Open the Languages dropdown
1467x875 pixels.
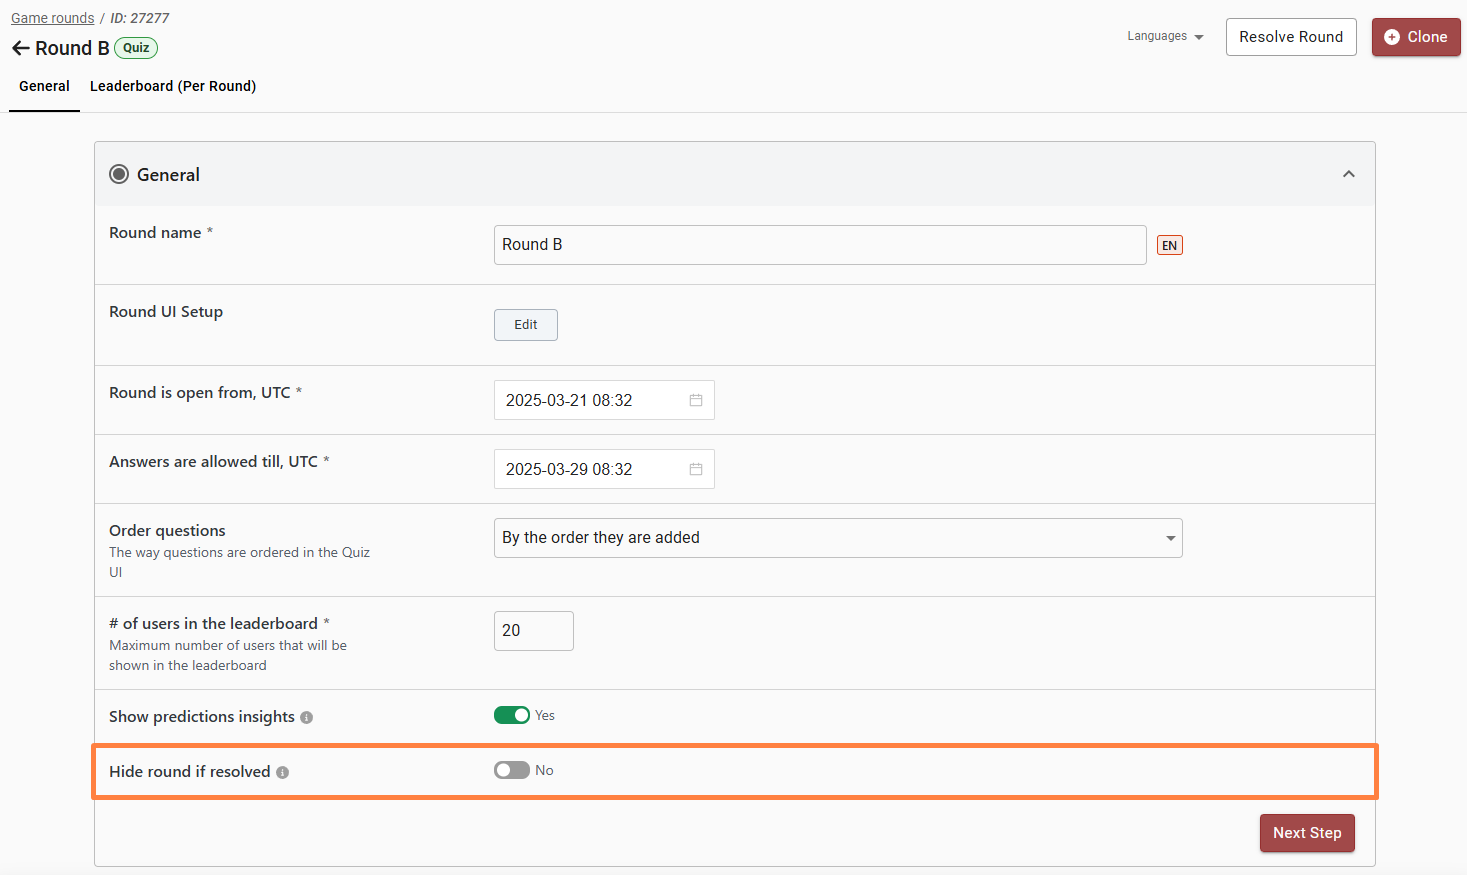click(1165, 36)
